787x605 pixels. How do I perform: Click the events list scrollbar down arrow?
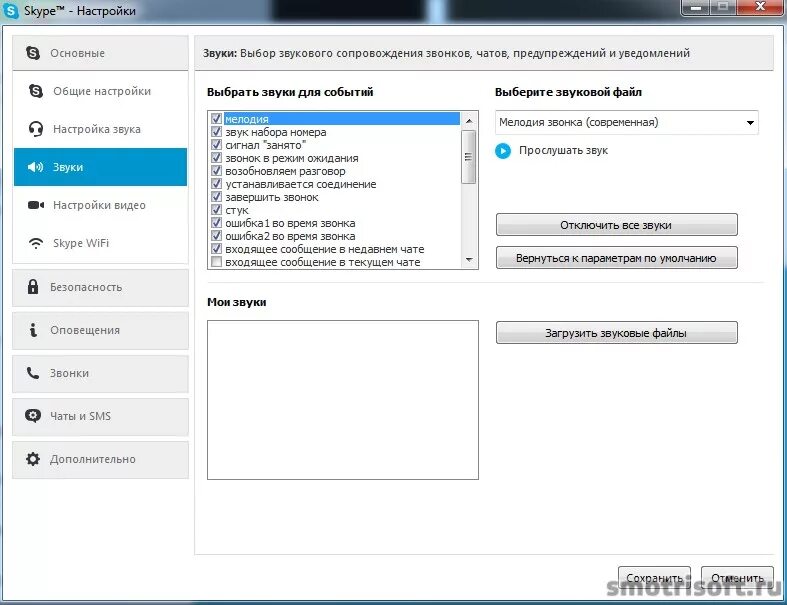[469, 260]
